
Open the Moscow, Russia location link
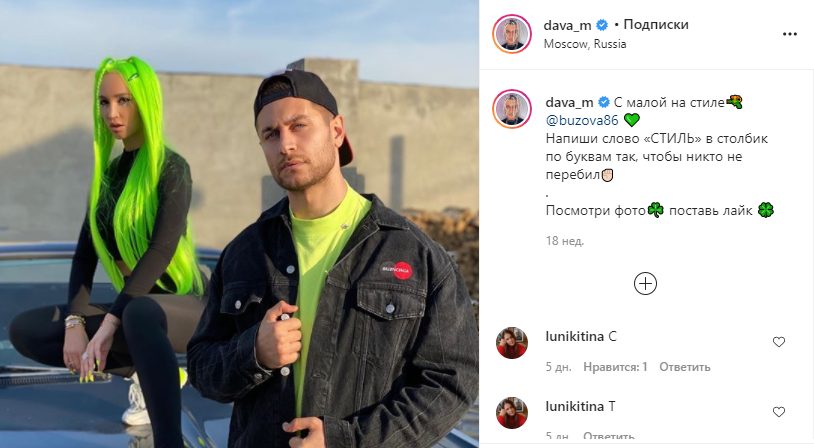[x=585, y=44]
